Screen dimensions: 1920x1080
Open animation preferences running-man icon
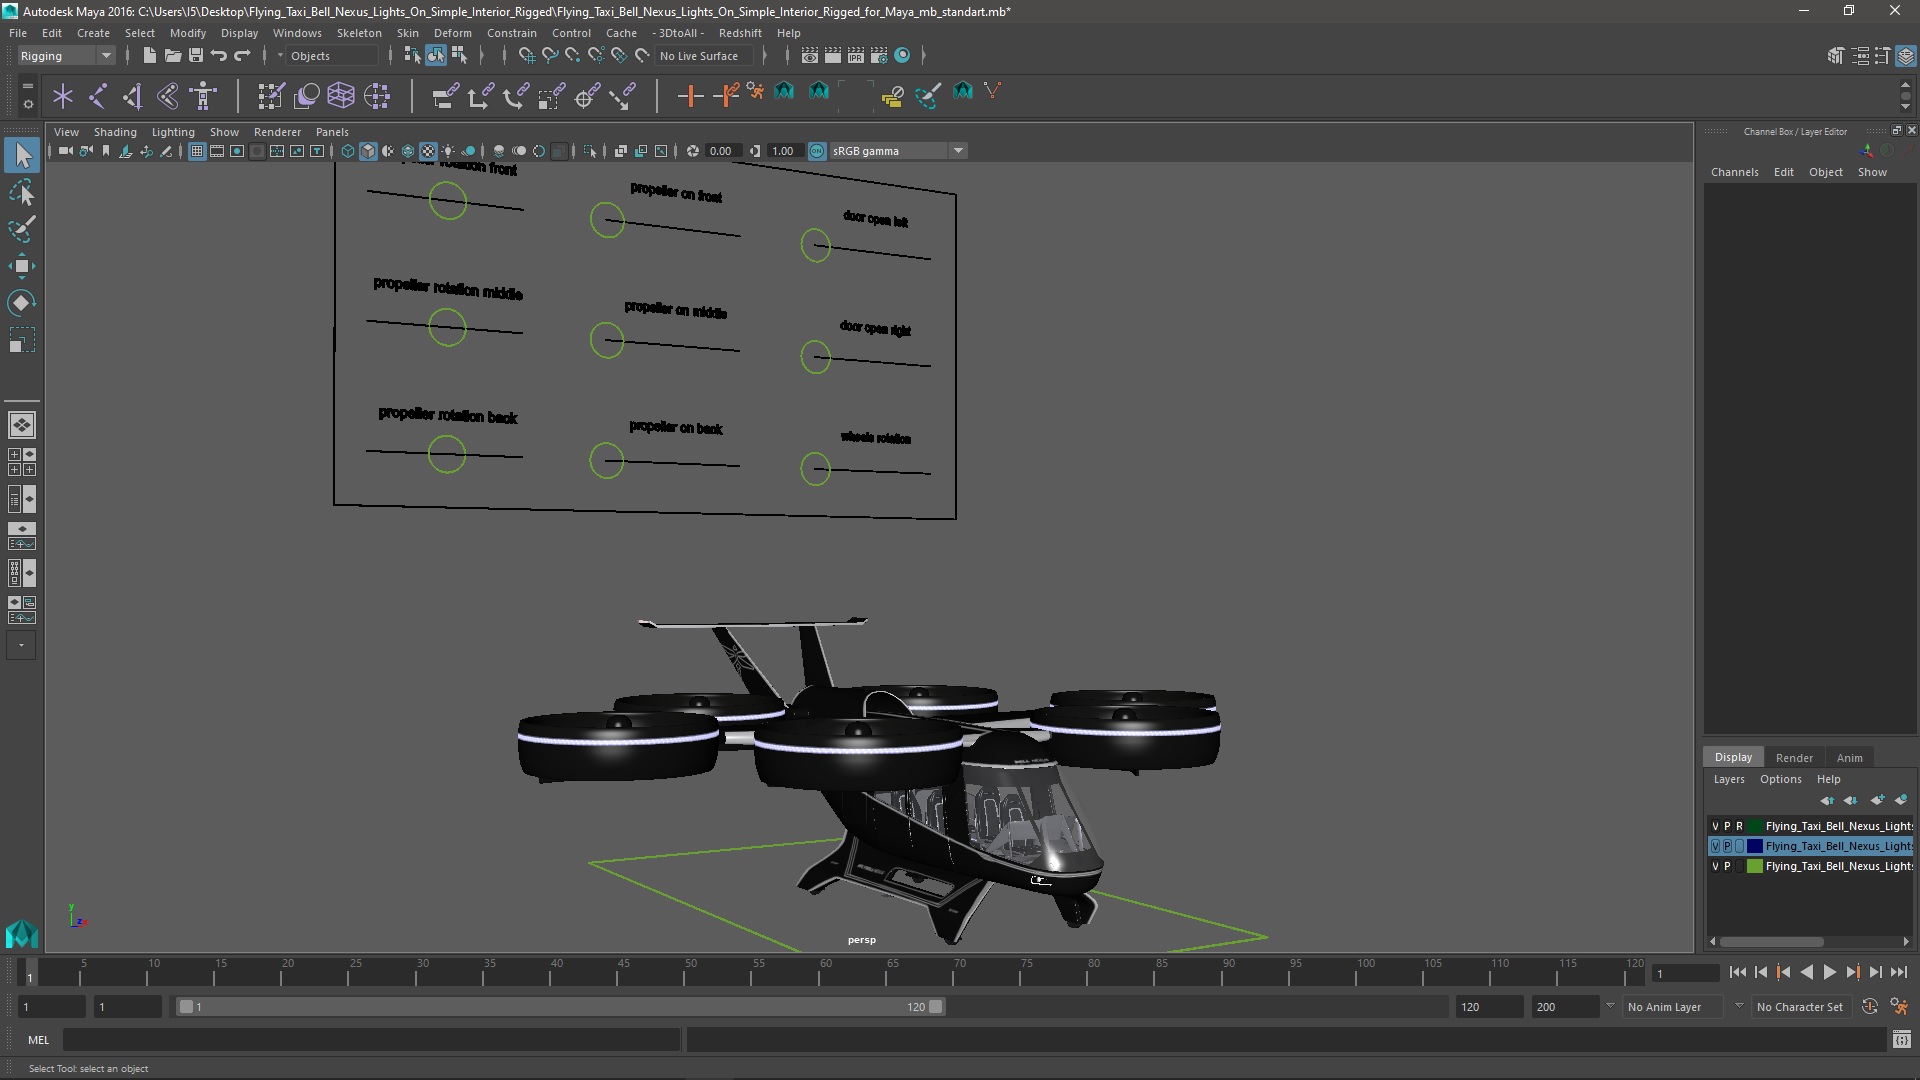click(1899, 1007)
